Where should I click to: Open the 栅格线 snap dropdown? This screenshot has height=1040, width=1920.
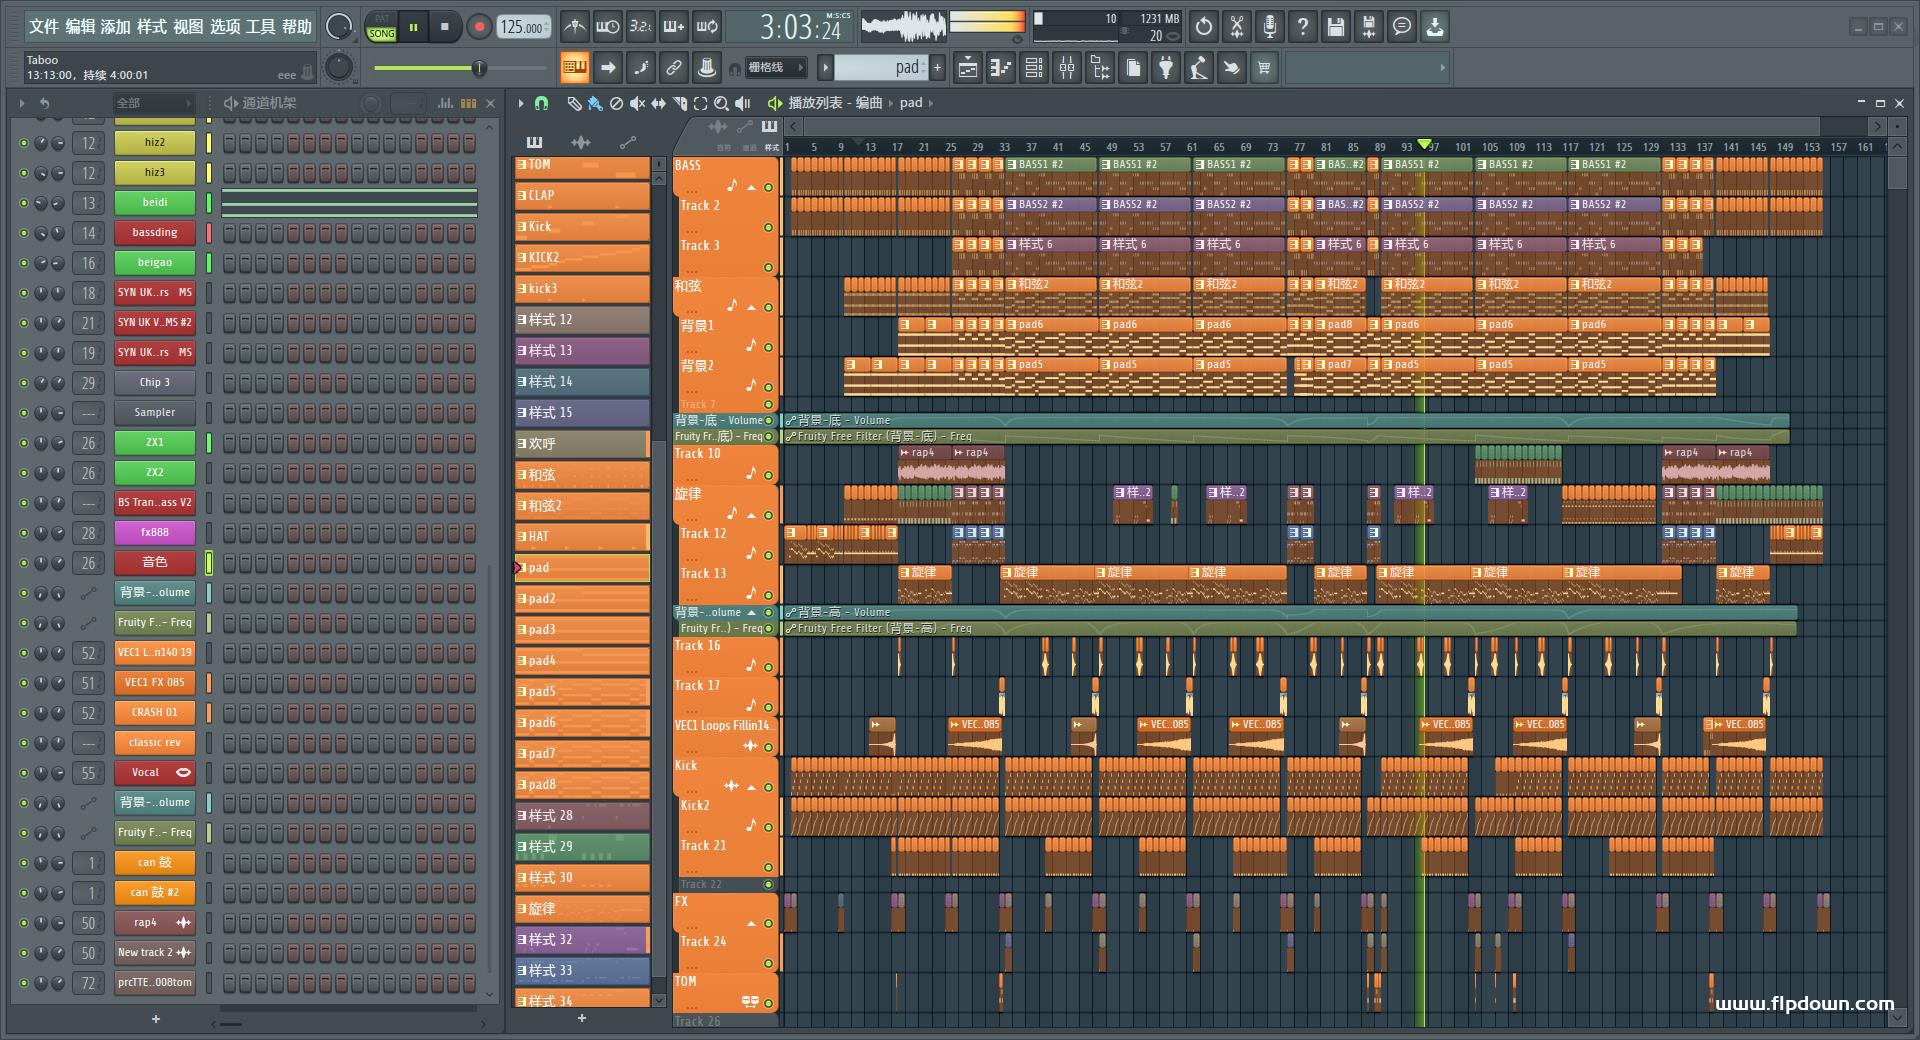[777, 68]
